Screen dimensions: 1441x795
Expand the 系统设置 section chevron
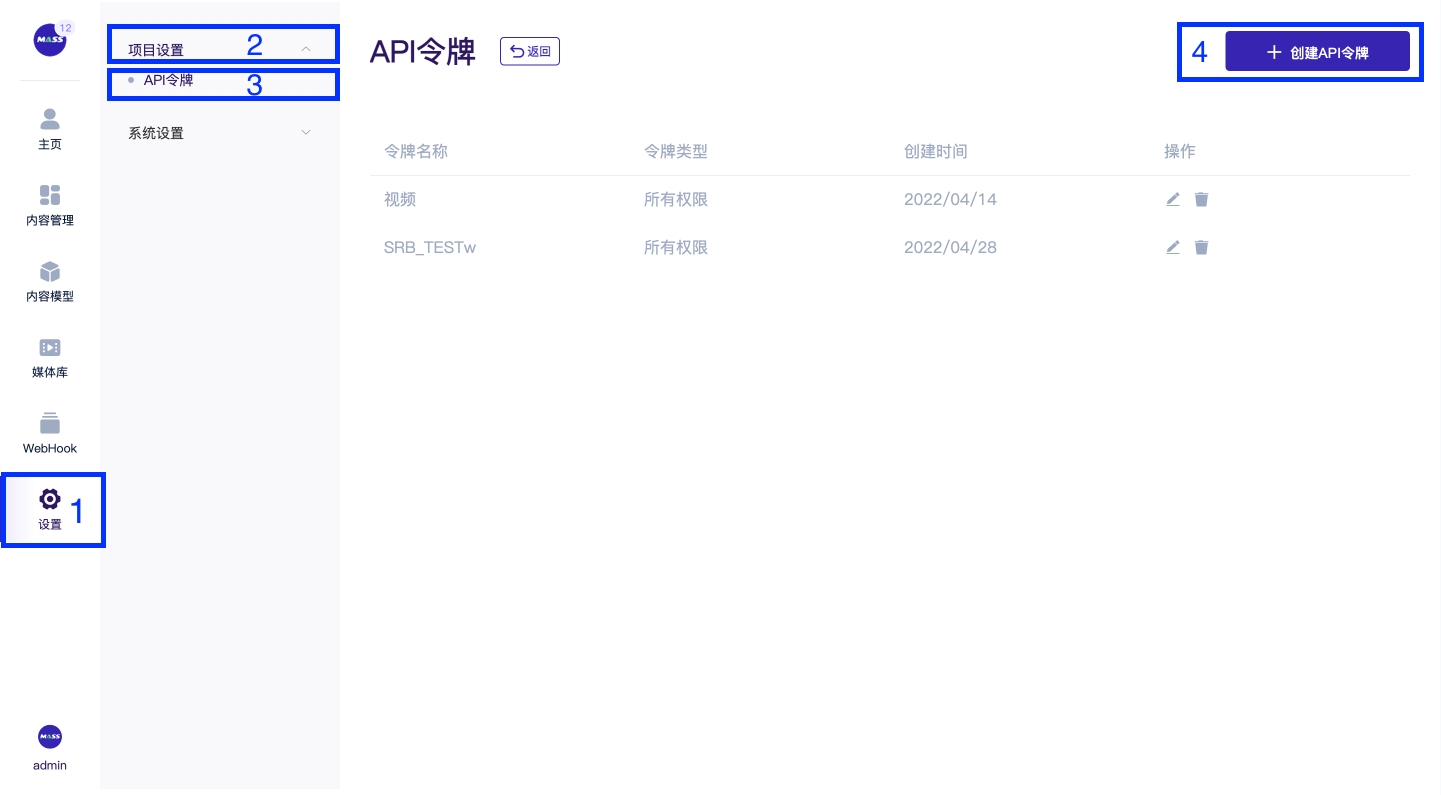click(x=306, y=133)
